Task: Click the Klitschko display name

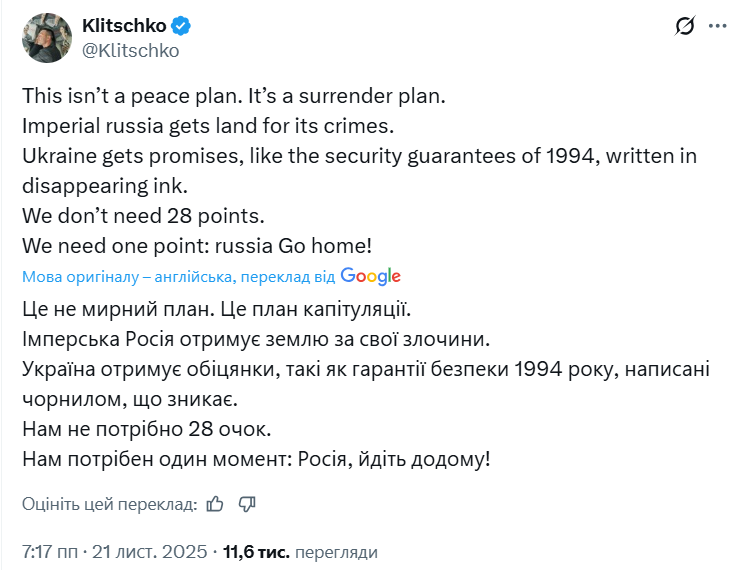Action: [x=124, y=26]
